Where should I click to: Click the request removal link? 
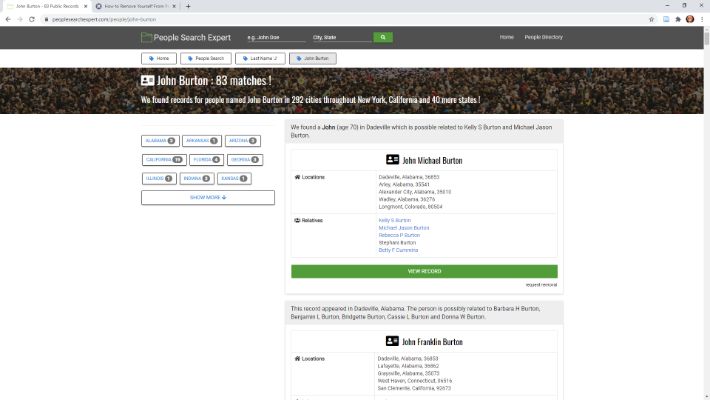pyautogui.click(x=541, y=285)
